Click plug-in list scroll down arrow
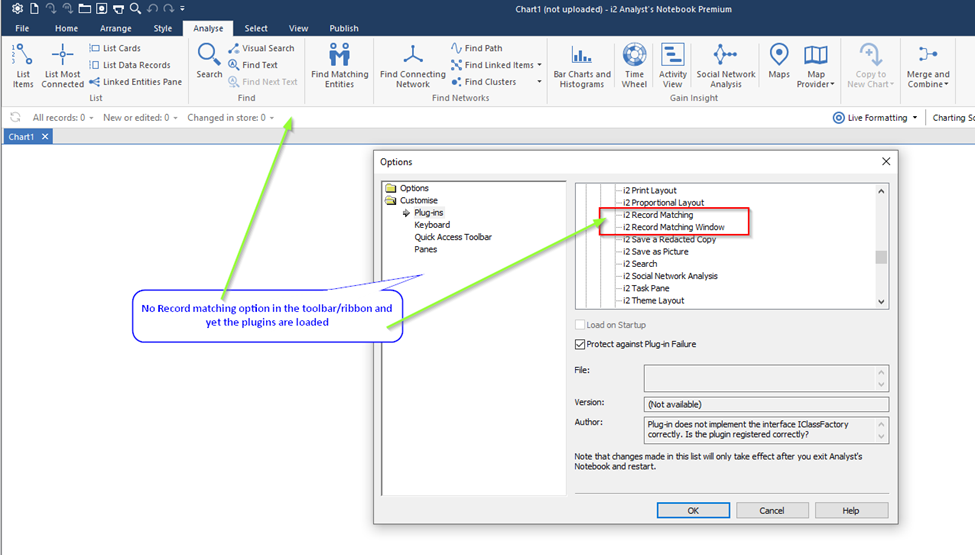Screen dimensions: 975x555 point(881,301)
